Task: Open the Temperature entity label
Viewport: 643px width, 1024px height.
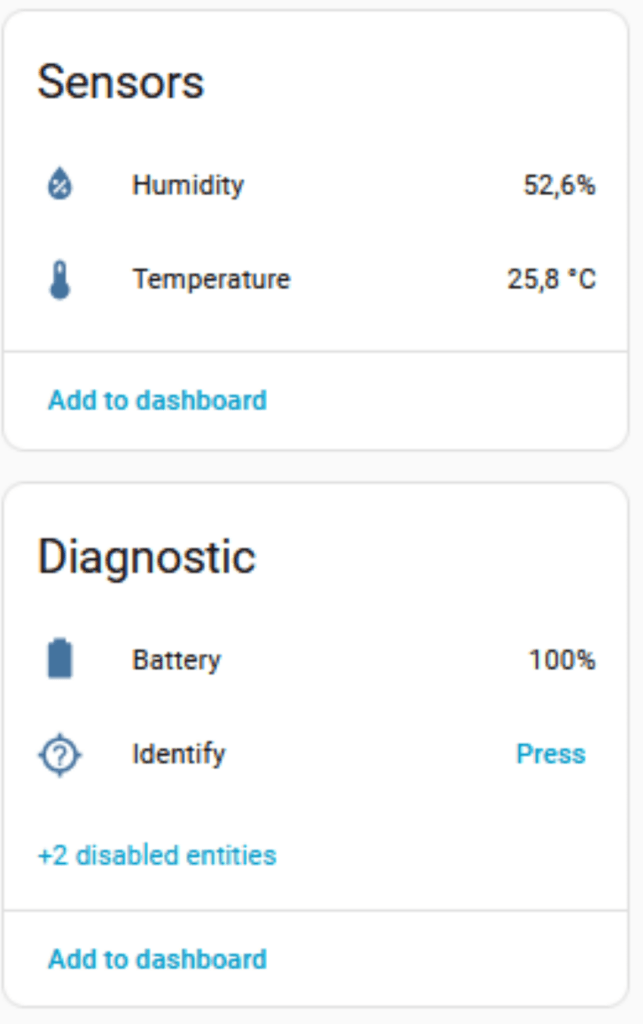Action: [211, 279]
